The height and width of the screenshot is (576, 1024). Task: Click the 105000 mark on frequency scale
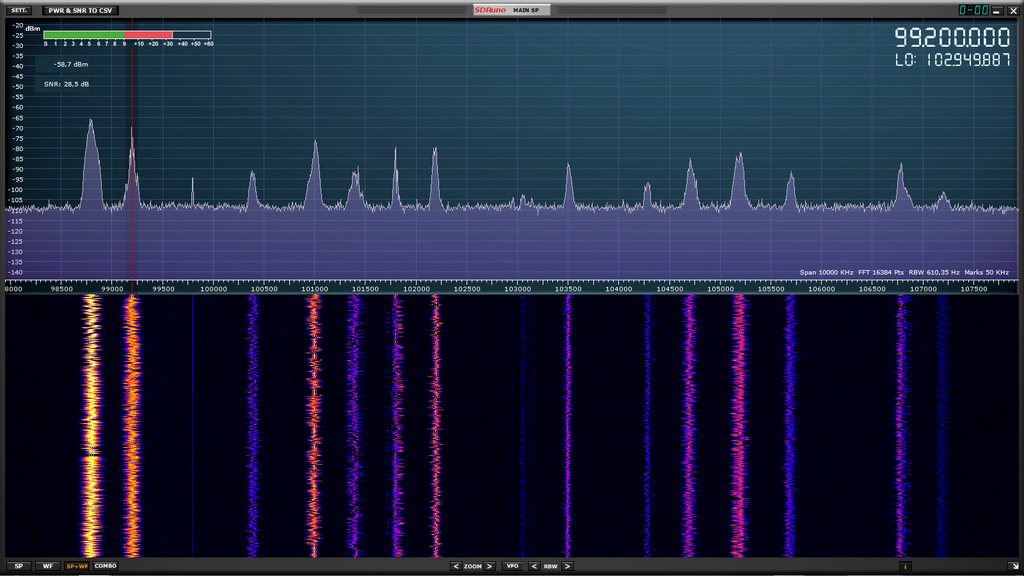point(720,290)
